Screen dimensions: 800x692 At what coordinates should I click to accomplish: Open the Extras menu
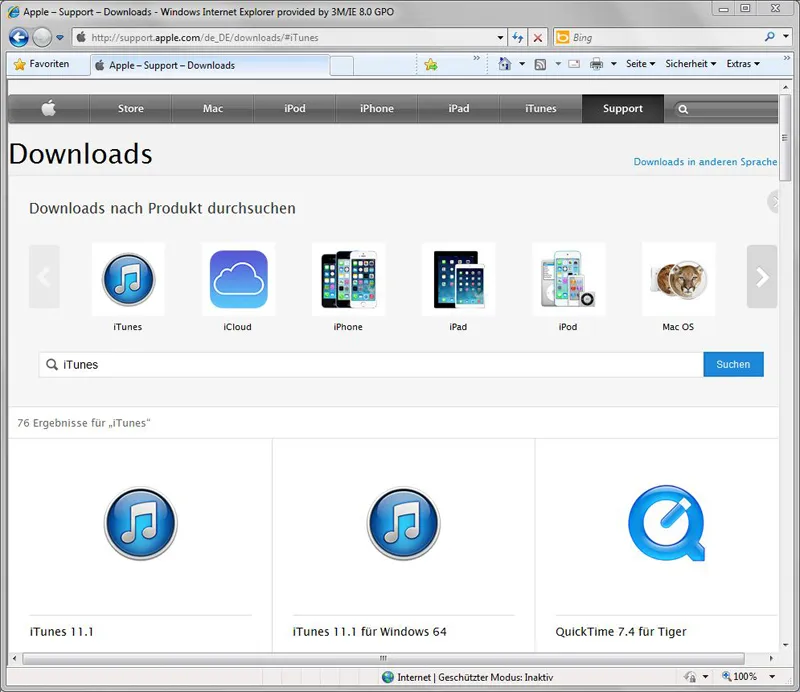pyautogui.click(x=743, y=64)
